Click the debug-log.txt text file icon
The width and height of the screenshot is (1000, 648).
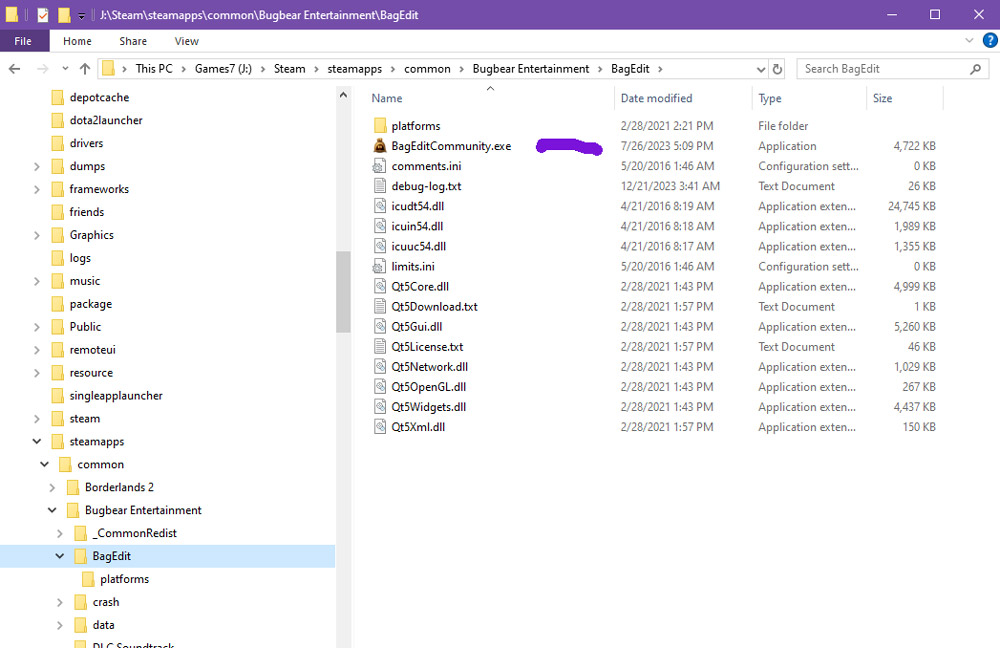[x=379, y=186]
